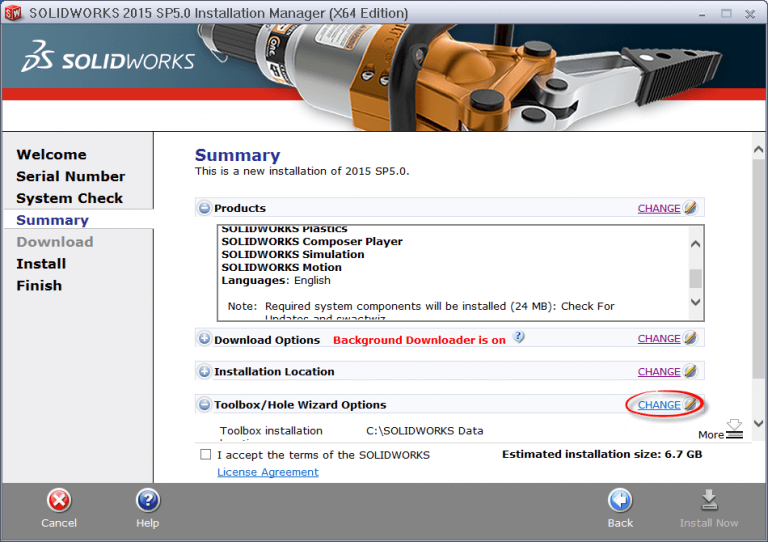Open the License Agreement link

[x=267, y=472]
